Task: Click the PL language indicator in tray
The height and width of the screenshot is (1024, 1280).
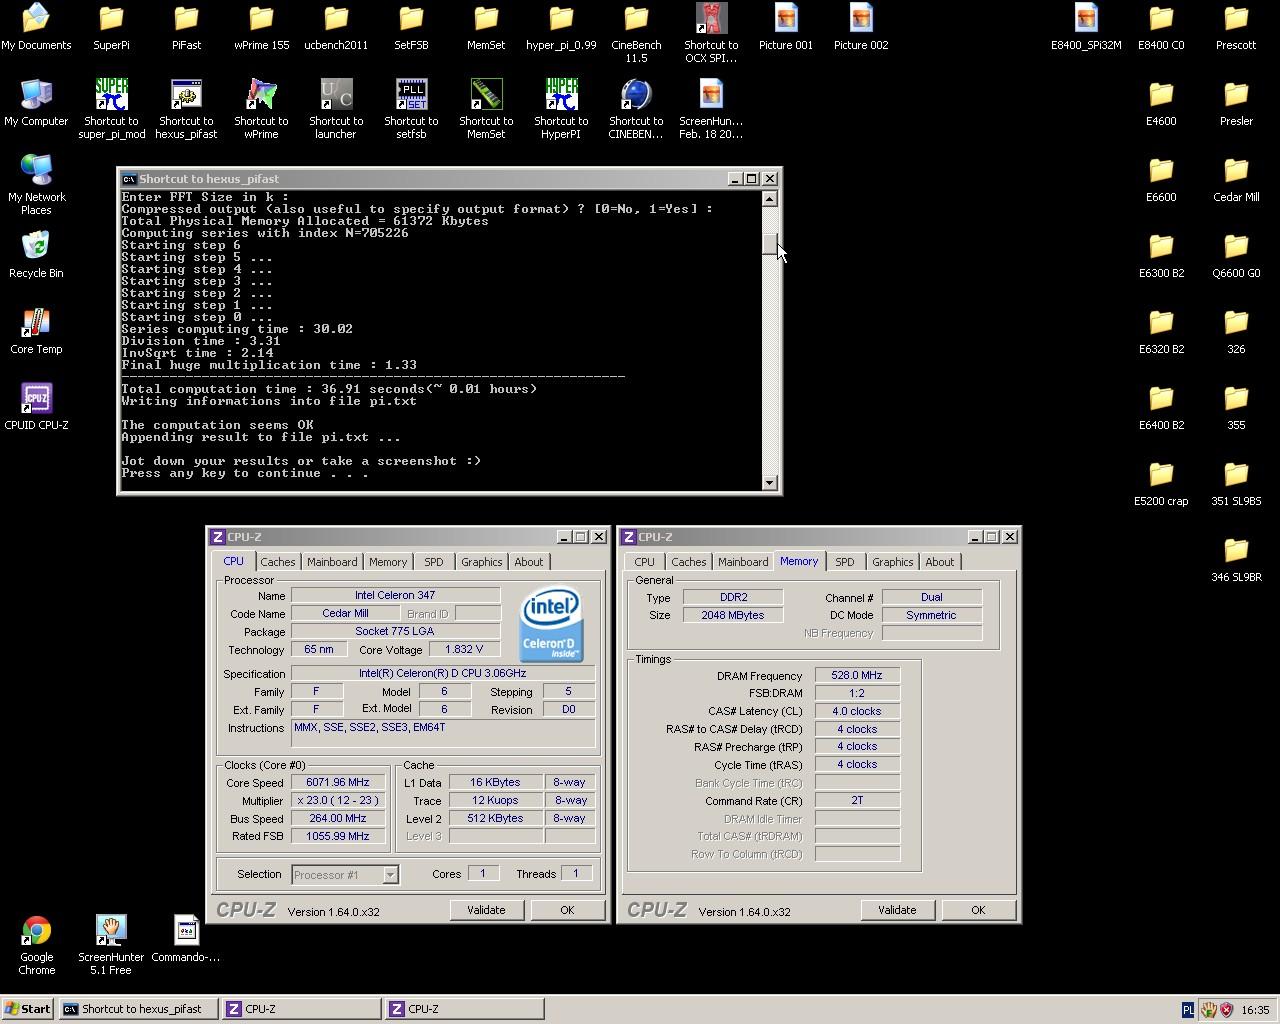Action: pos(1188,1010)
